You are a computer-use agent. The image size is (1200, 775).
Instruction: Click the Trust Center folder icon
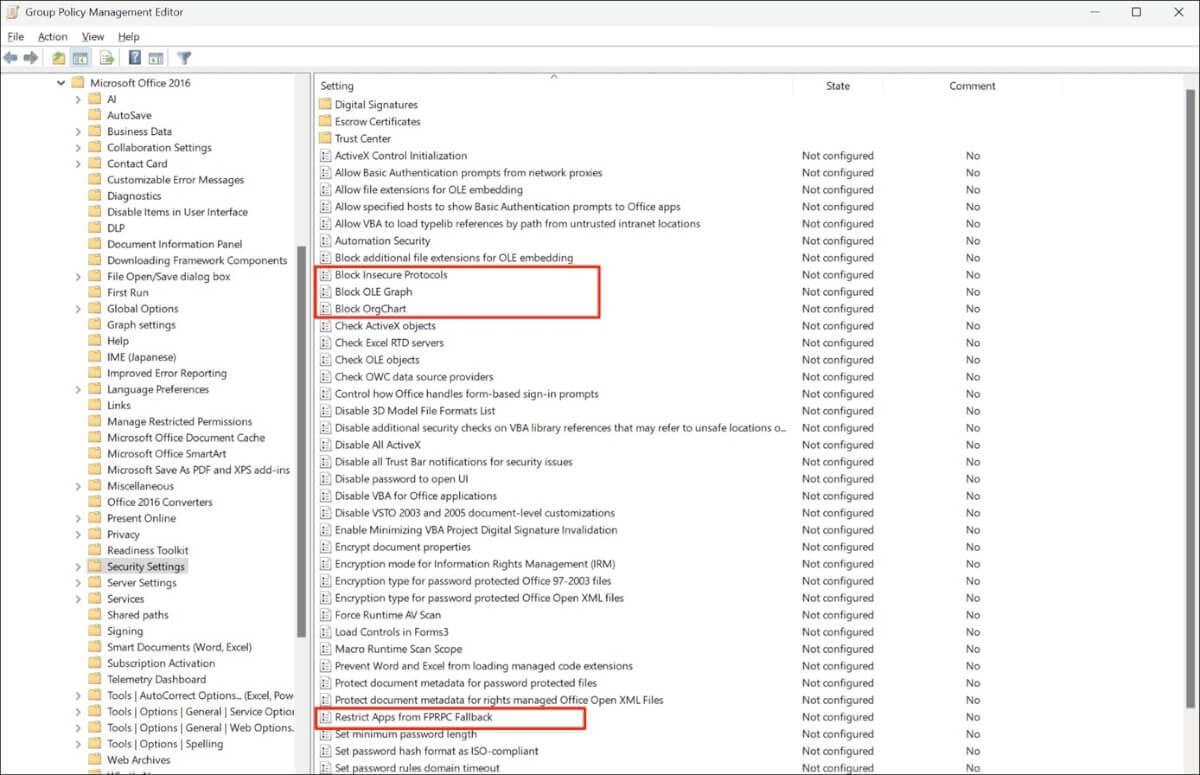click(x=325, y=138)
